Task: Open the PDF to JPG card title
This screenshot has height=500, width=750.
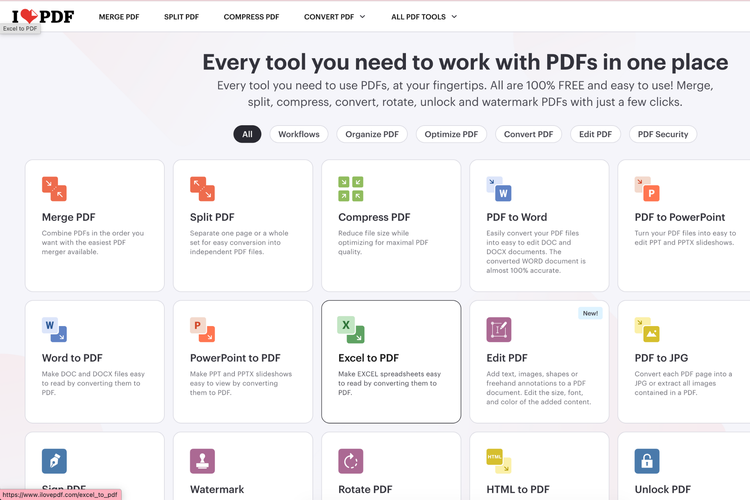Action: 661,358
